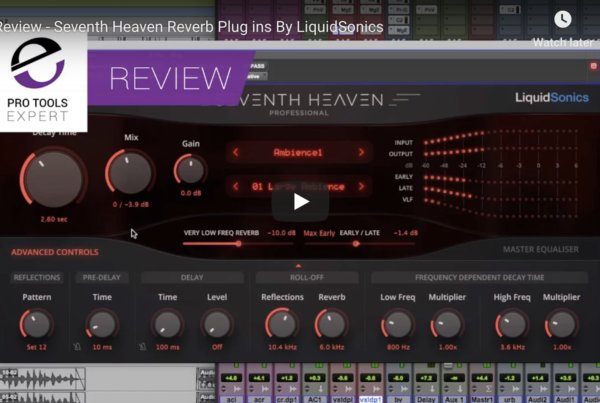Click the 100 ms delay time value

tap(168, 347)
